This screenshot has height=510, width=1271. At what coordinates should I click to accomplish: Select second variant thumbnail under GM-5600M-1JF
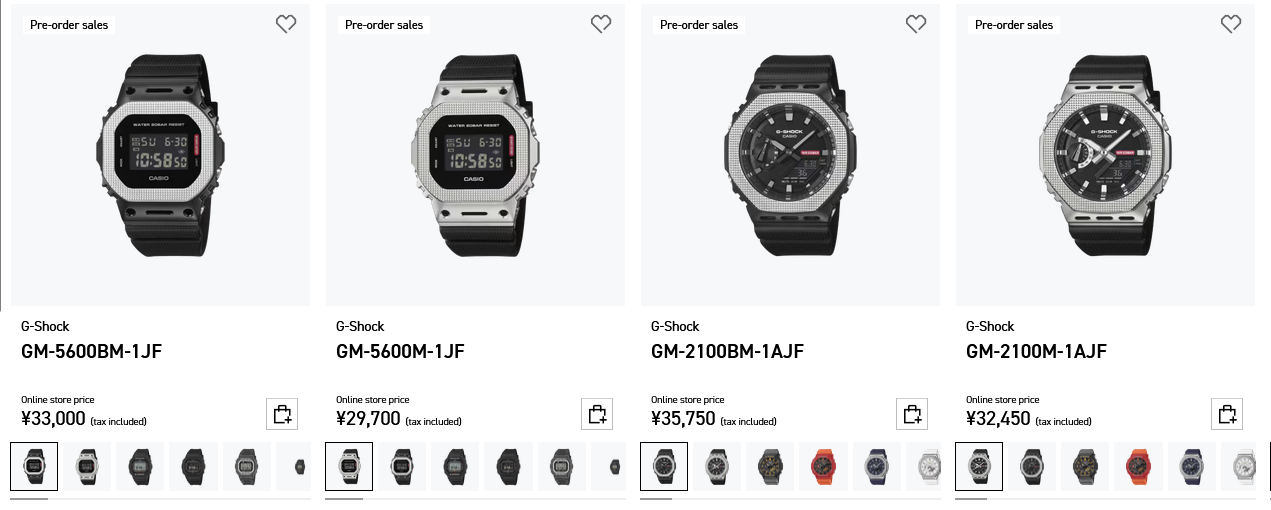click(401, 466)
